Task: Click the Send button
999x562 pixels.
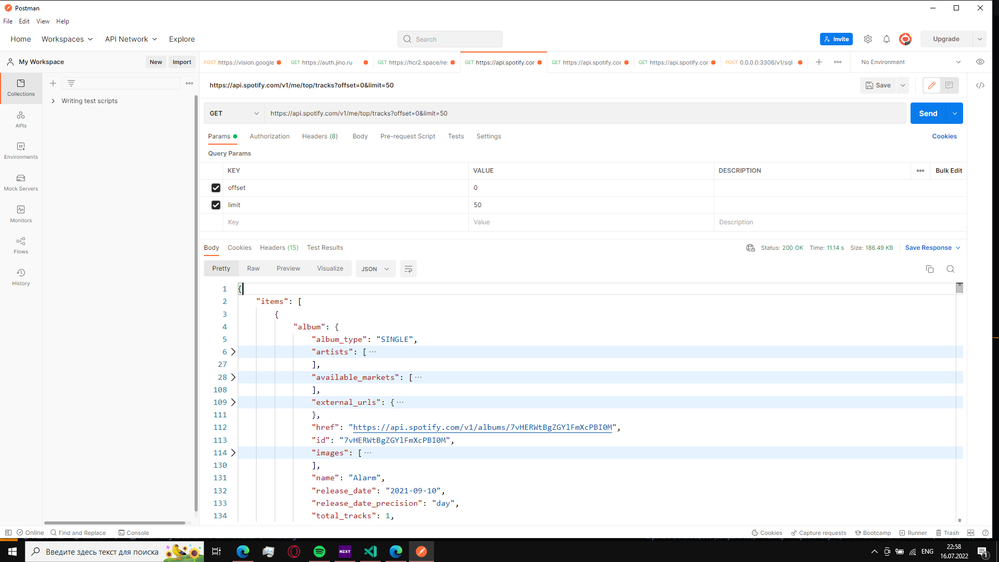Action: [x=928, y=113]
